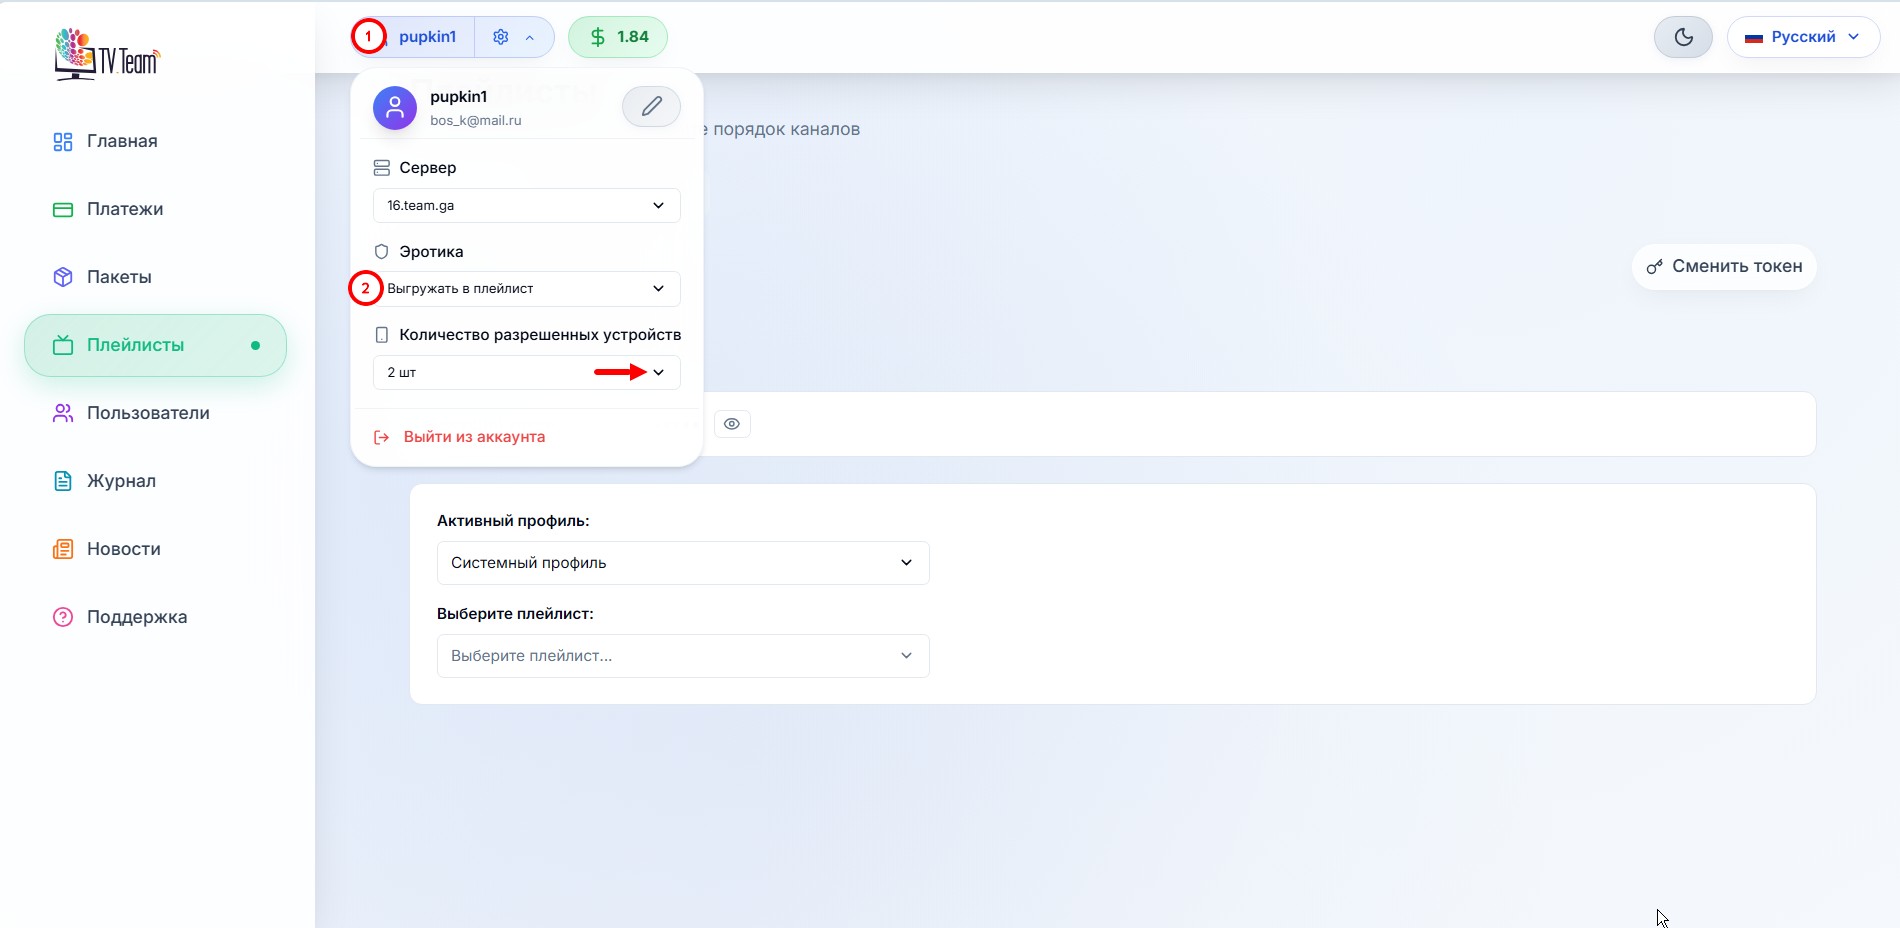Viewport: 1900px width, 928px height.
Task: Expand the Эротика playlist option dropdown
Action: point(526,289)
